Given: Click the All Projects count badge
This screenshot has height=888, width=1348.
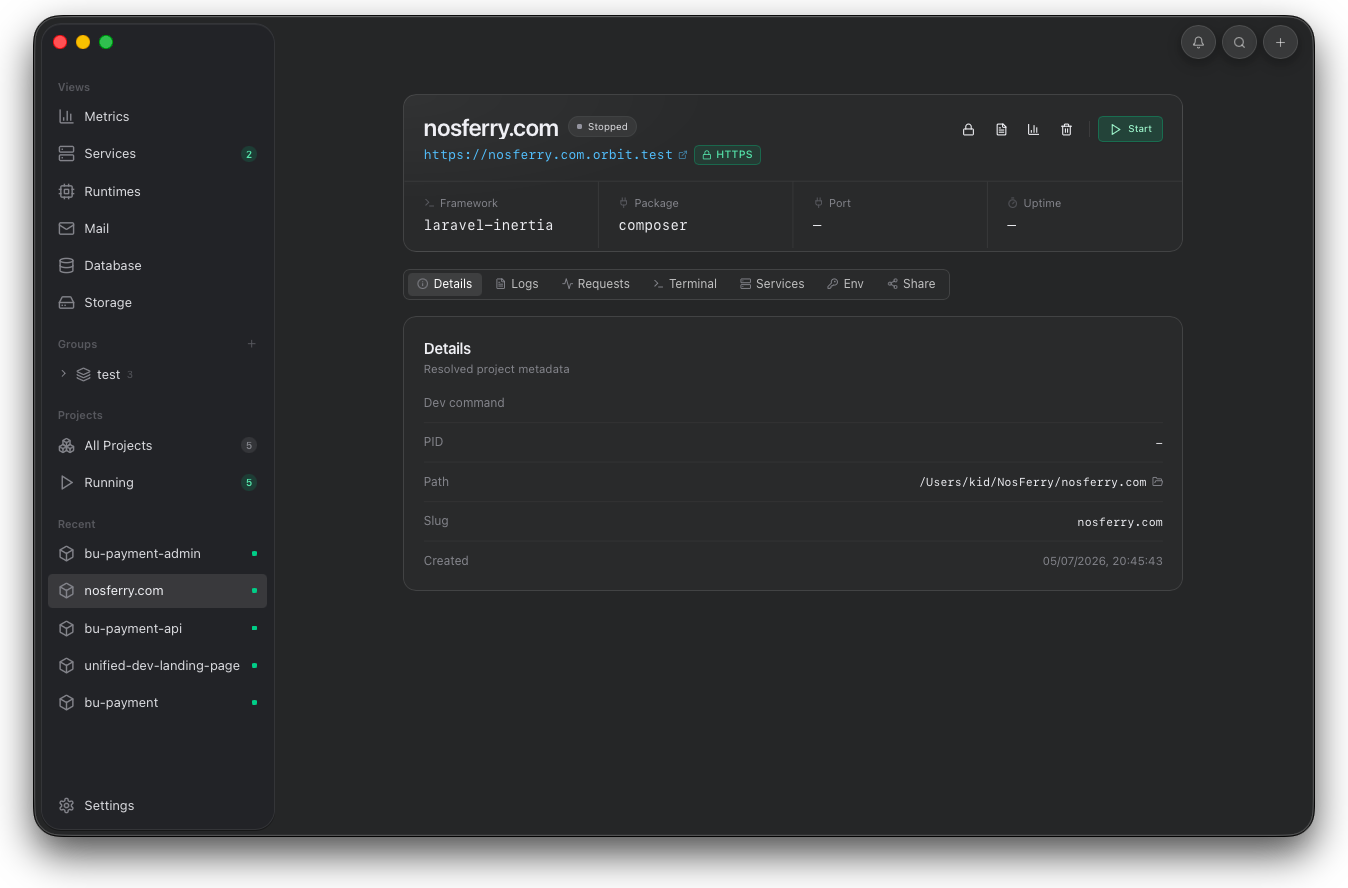Looking at the screenshot, I should coord(249,445).
